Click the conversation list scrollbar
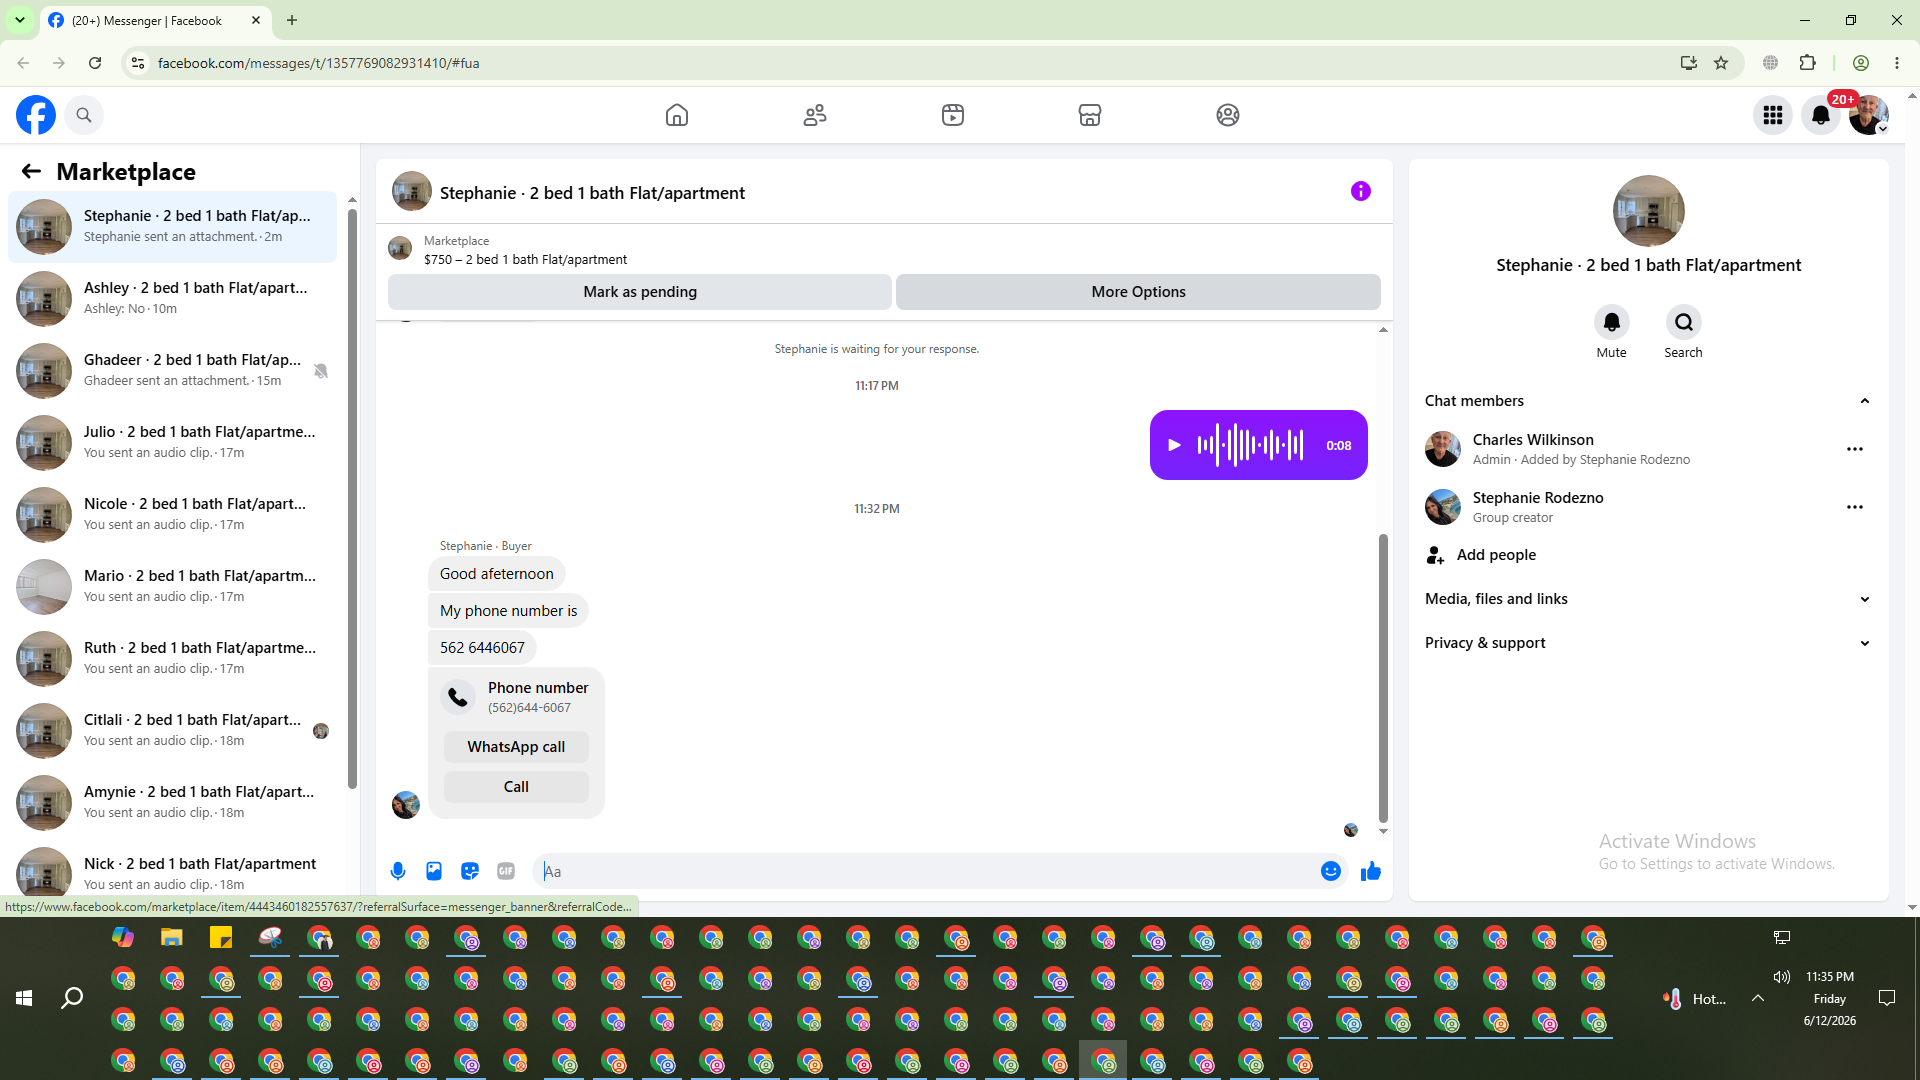Image resolution: width=1920 pixels, height=1080 pixels. (352, 498)
